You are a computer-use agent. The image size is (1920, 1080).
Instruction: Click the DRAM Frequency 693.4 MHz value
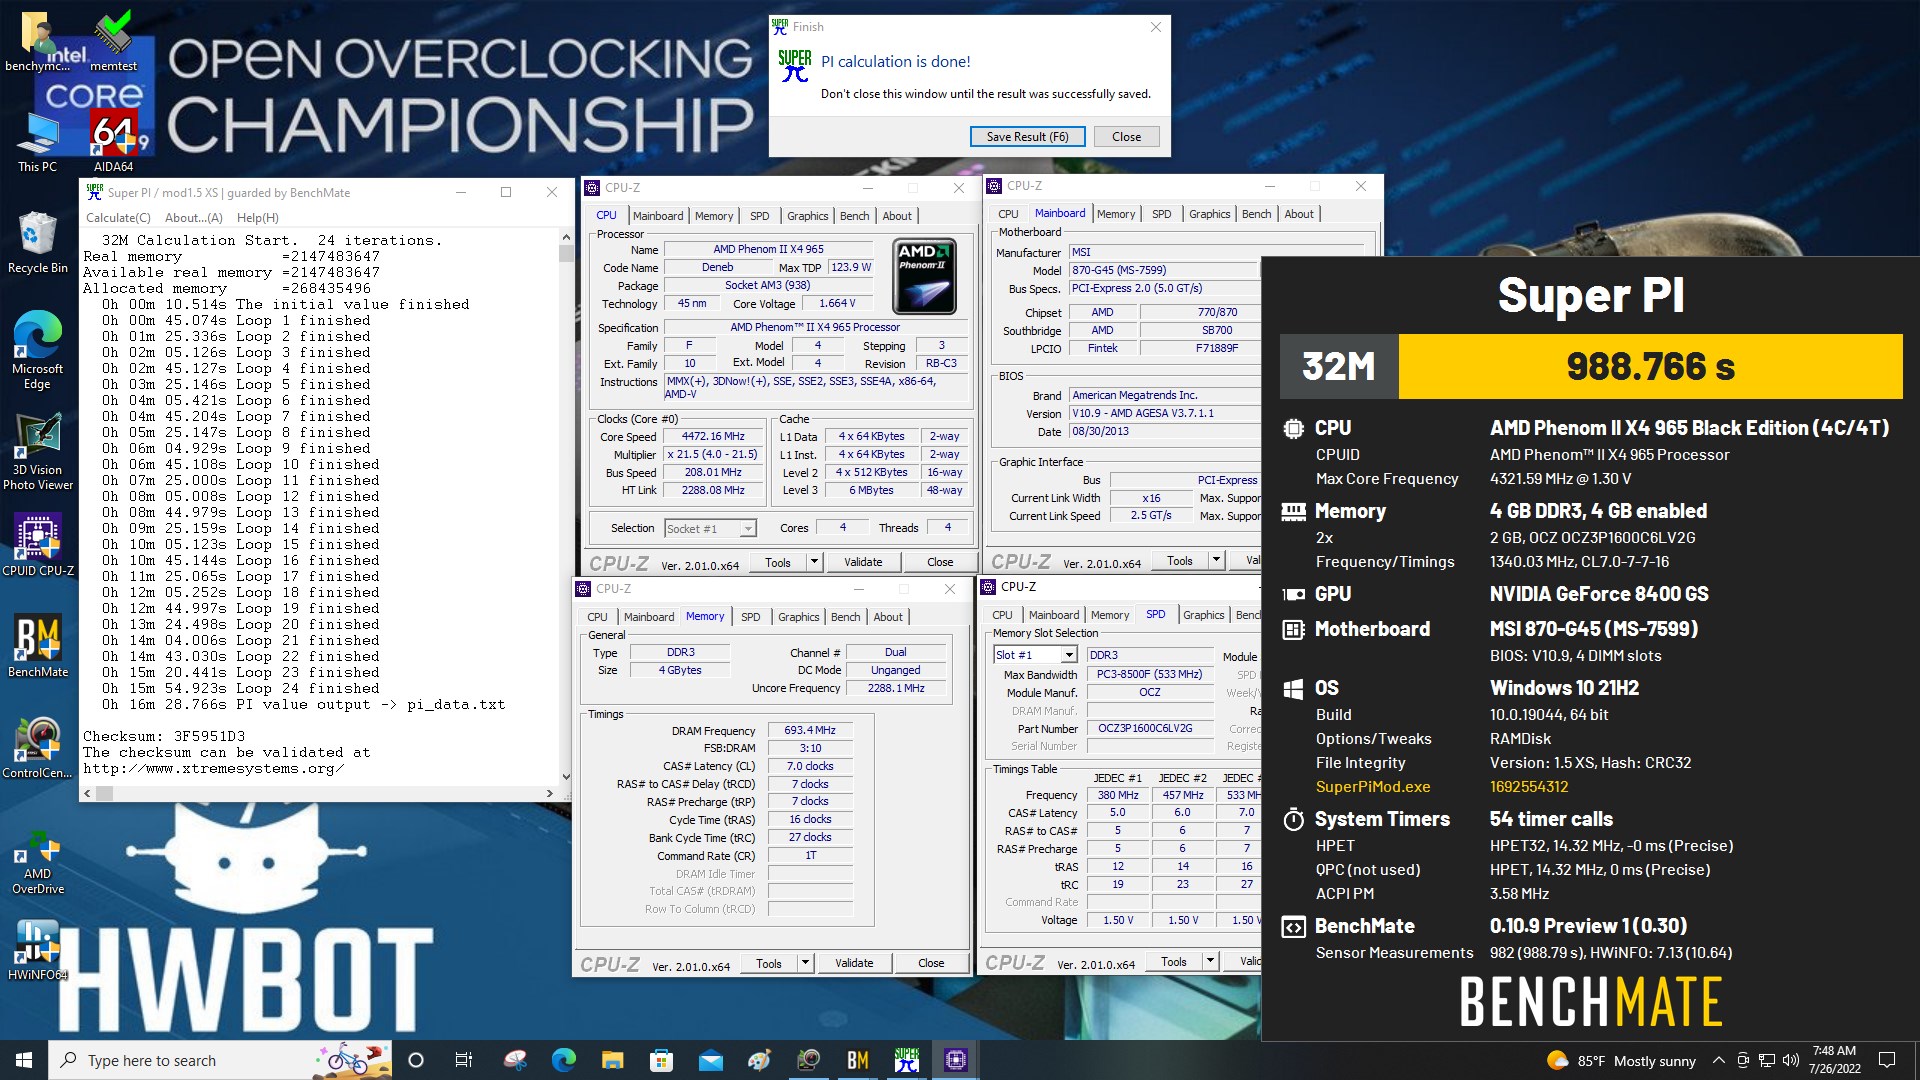tap(810, 730)
